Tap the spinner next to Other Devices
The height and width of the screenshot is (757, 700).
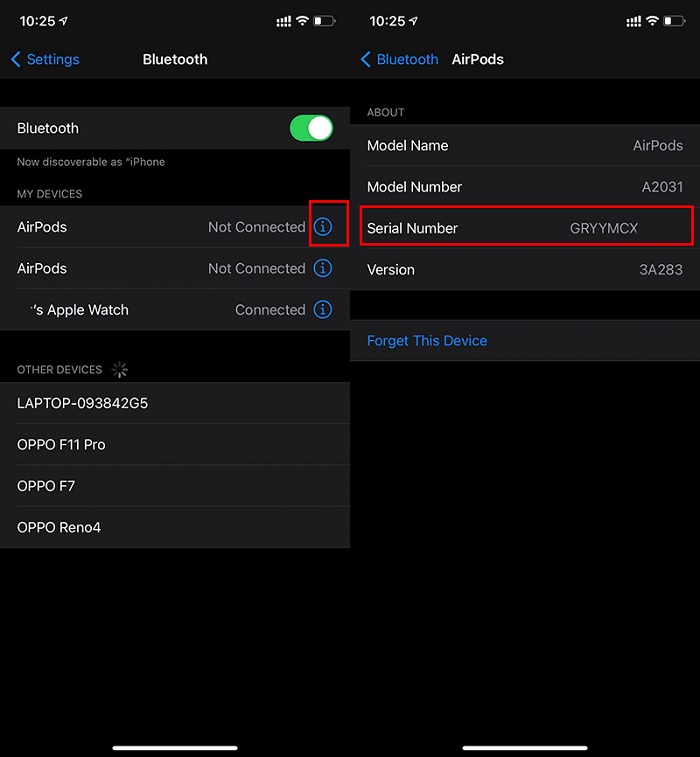pyautogui.click(x=120, y=370)
